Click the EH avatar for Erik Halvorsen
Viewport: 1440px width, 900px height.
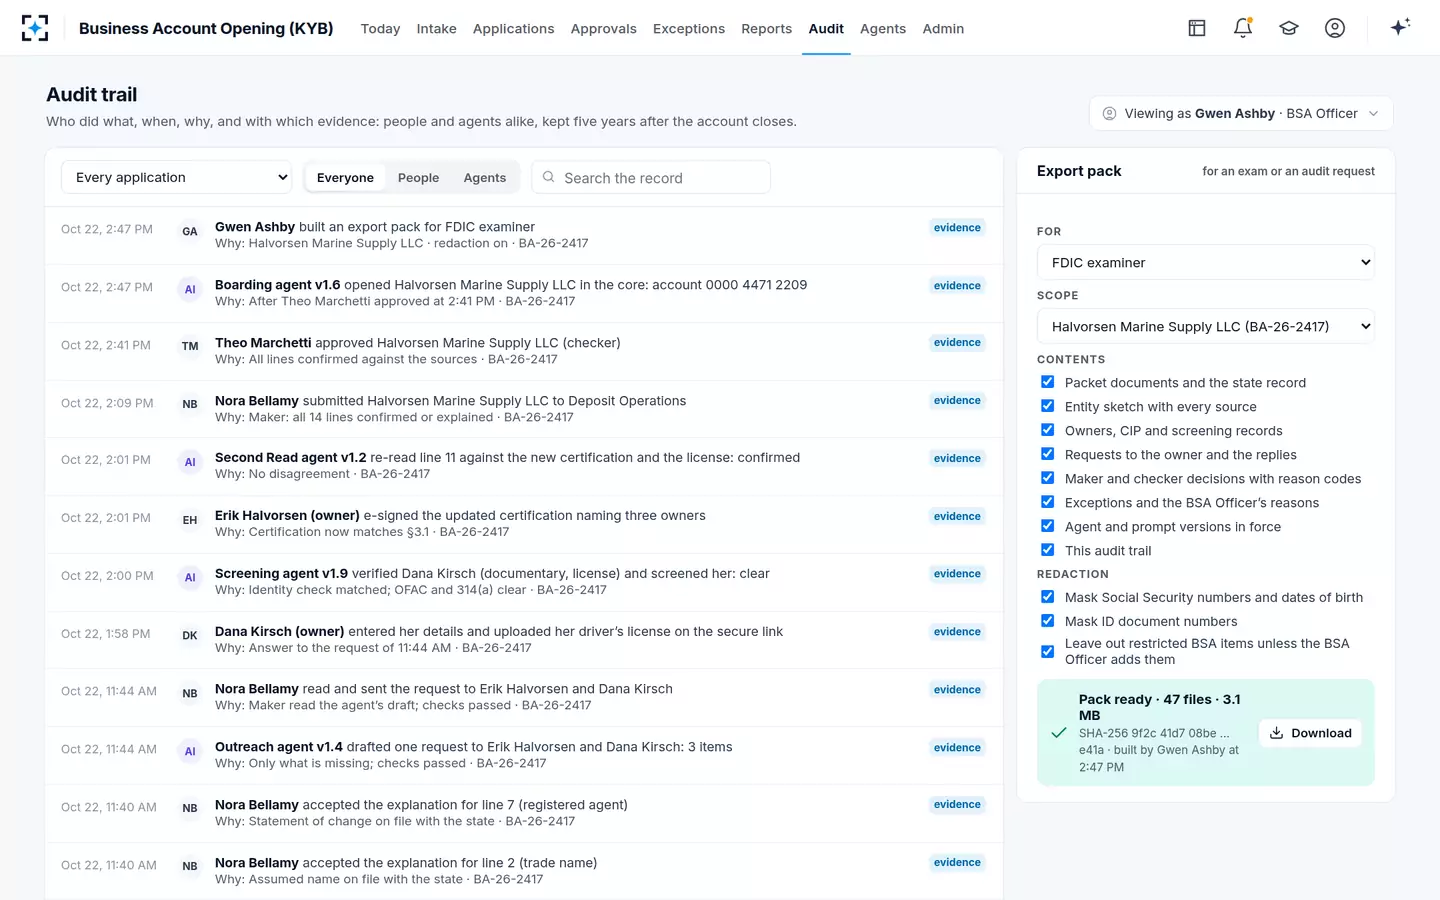click(190, 520)
